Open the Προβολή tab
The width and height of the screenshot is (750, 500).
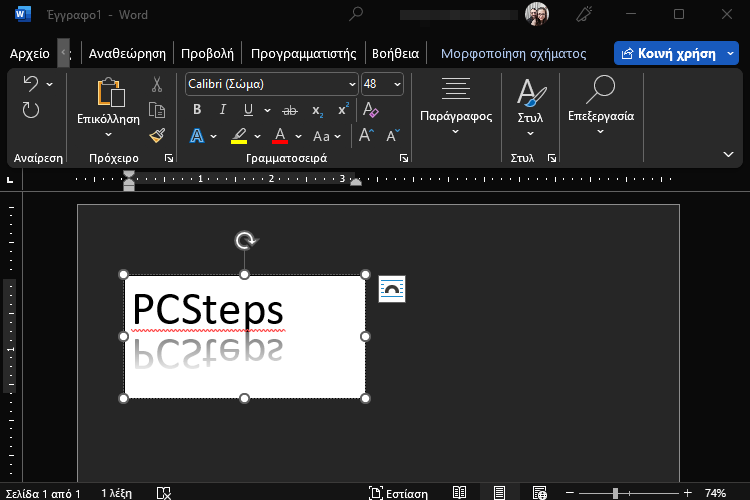point(208,54)
